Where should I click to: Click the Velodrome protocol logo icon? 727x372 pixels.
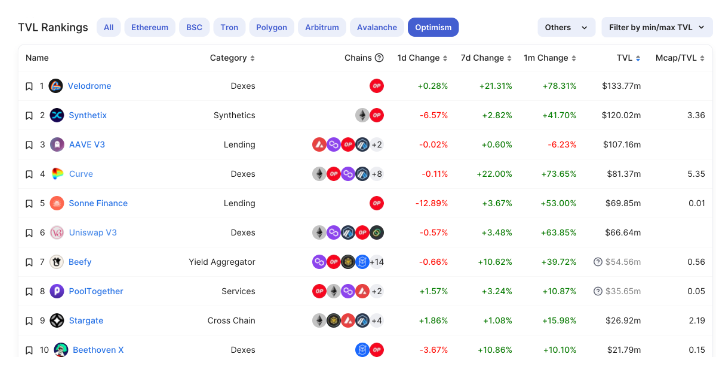[x=56, y=86]
